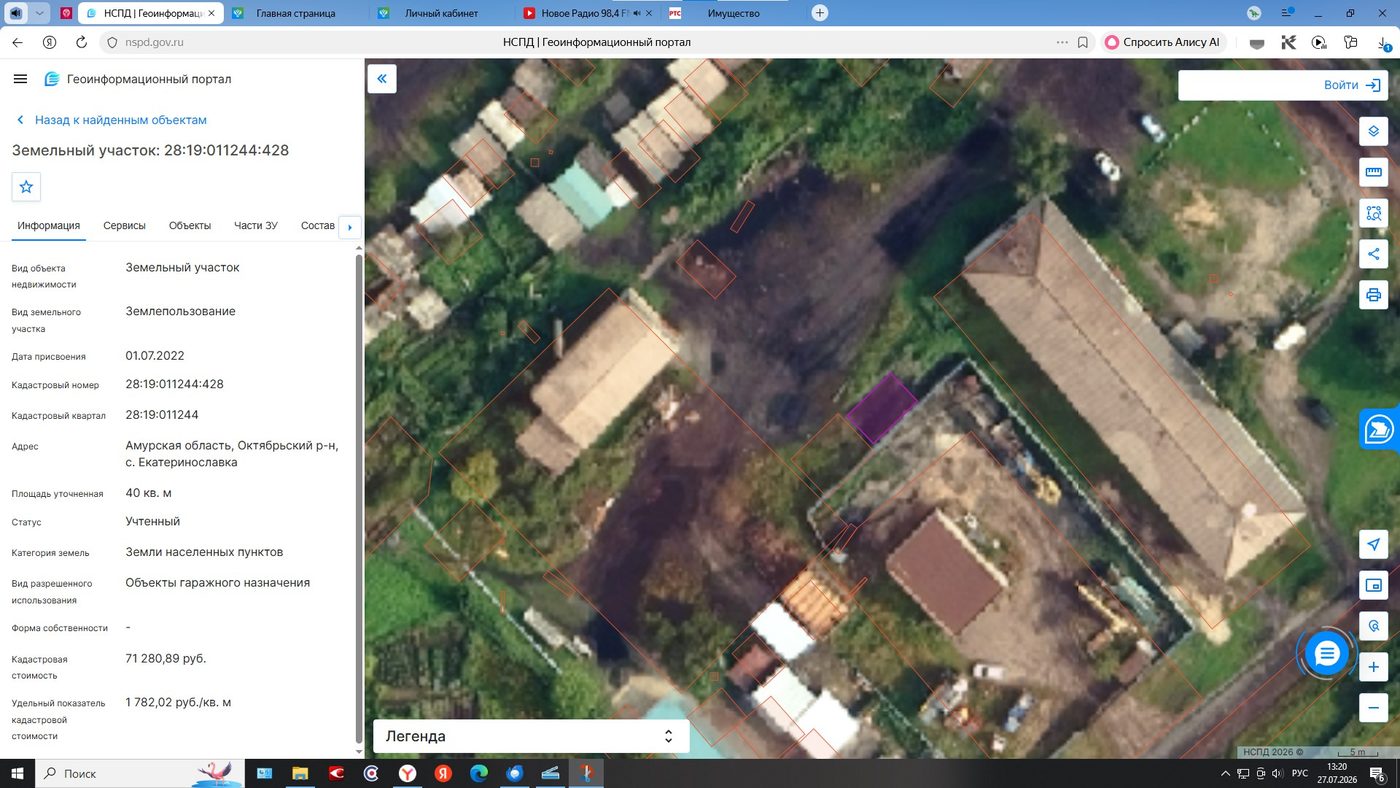The height and width of the screenshot is (788, 1400).
Task: Click the status value Учтенный
Action: [153, 521]
